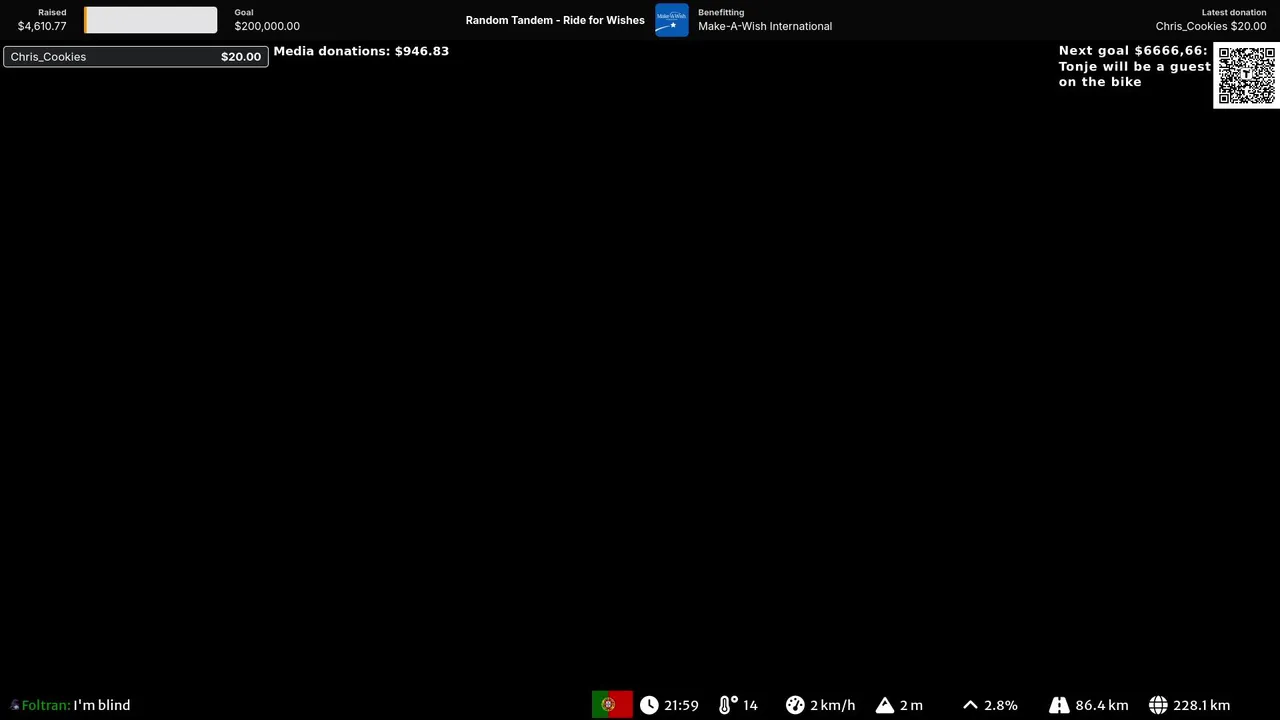Click the "Media donations: $946.83" text
This screenshot has height=720, width=1280.
[x=361, y=51]
